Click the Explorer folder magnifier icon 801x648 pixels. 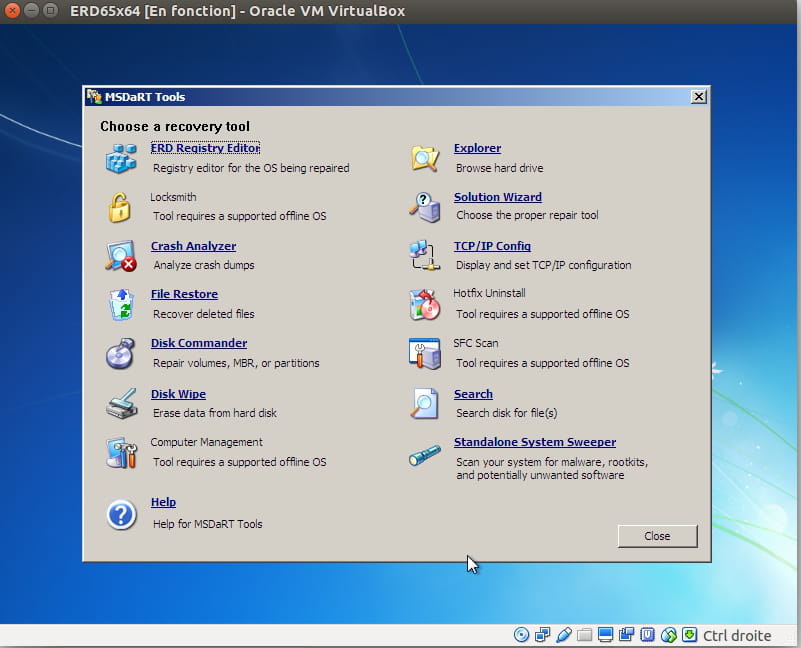click(x=425, y=158)
